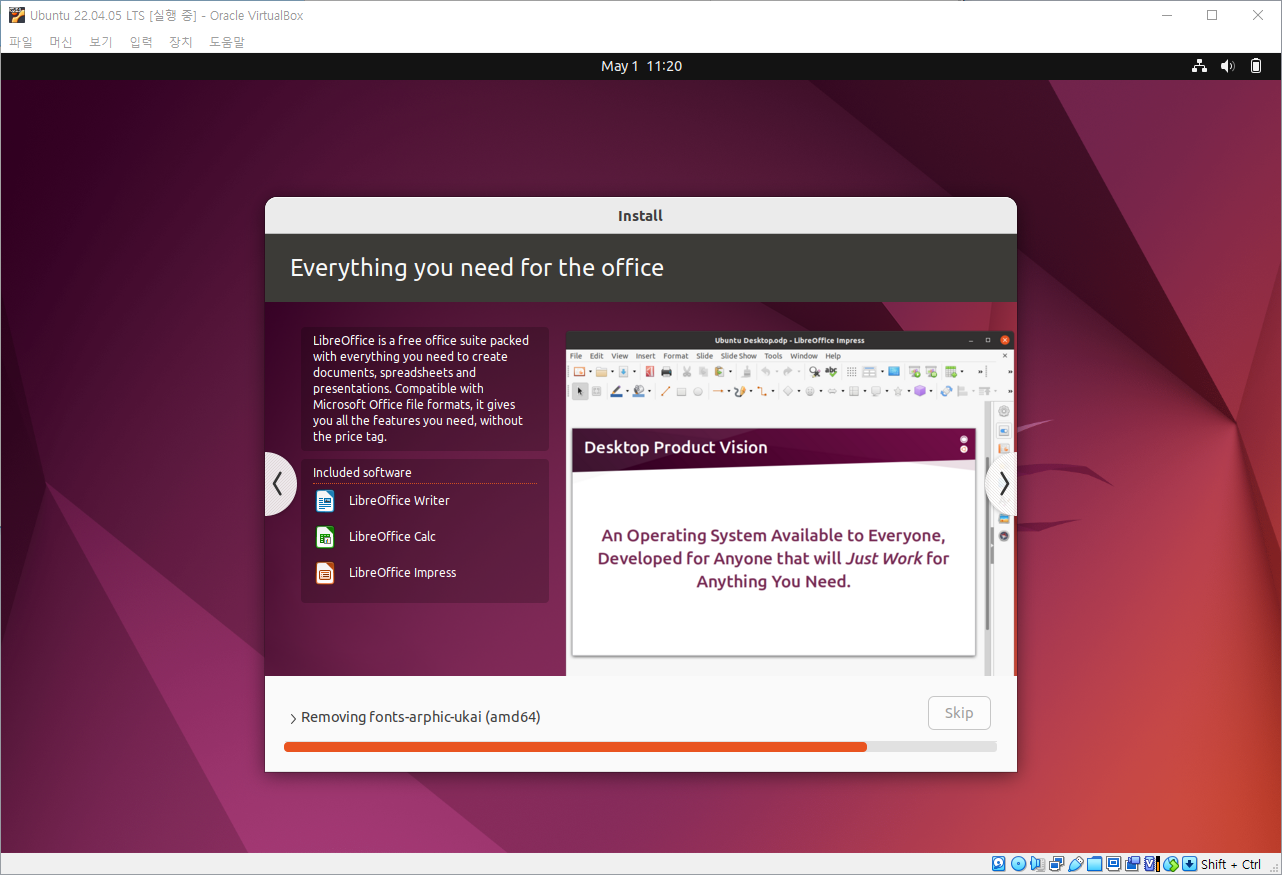Viewport: 1282px width, 875px height.
Task: Open the 파일 menu
Action: [x=21, y=42]
